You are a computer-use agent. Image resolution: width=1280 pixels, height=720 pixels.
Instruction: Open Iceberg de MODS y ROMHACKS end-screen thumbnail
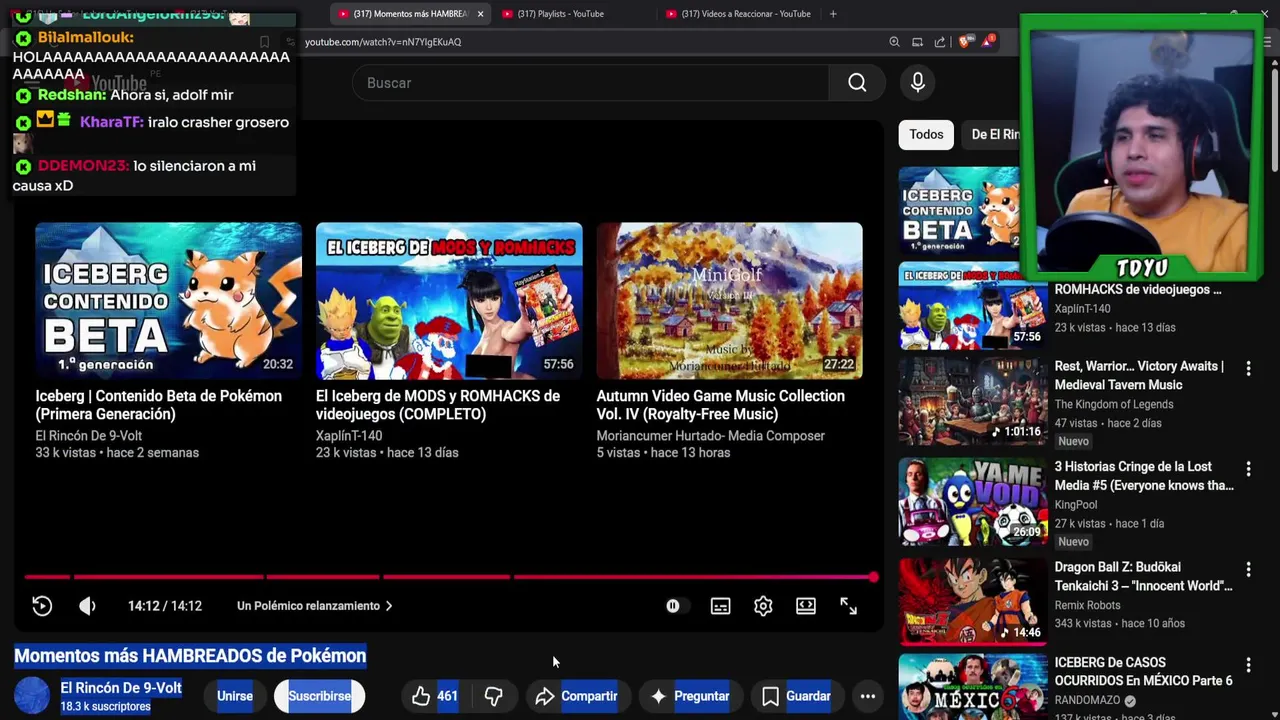449,300
